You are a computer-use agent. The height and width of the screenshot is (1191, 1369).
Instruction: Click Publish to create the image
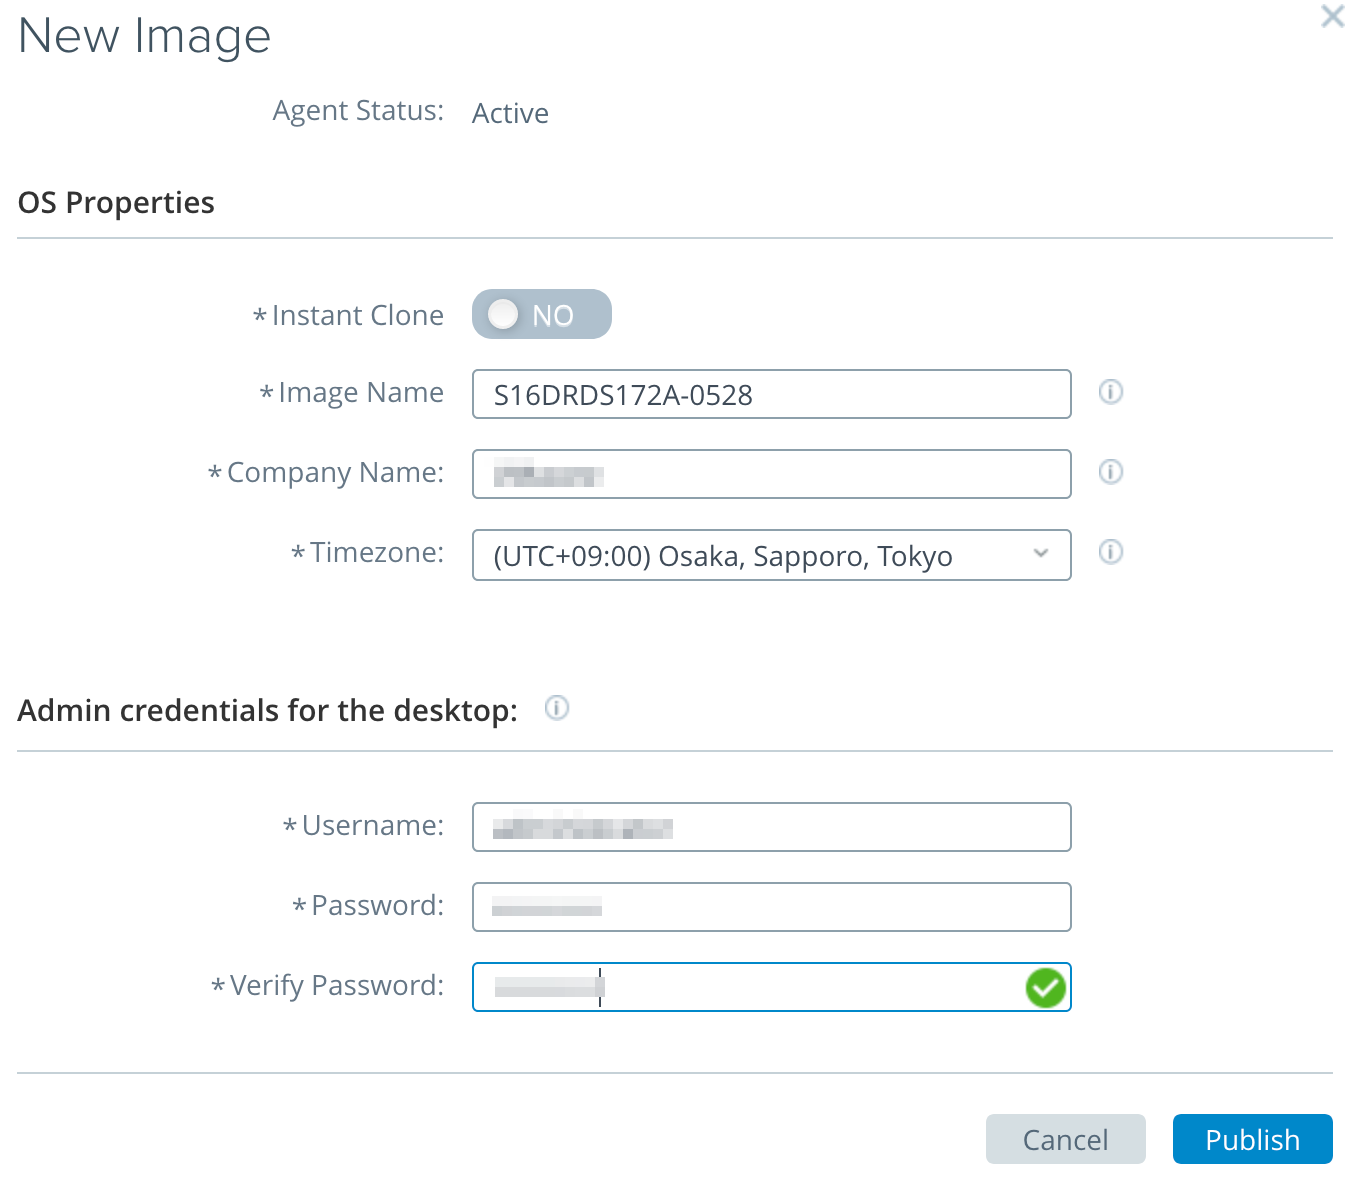click(x=1252, y=1139)
